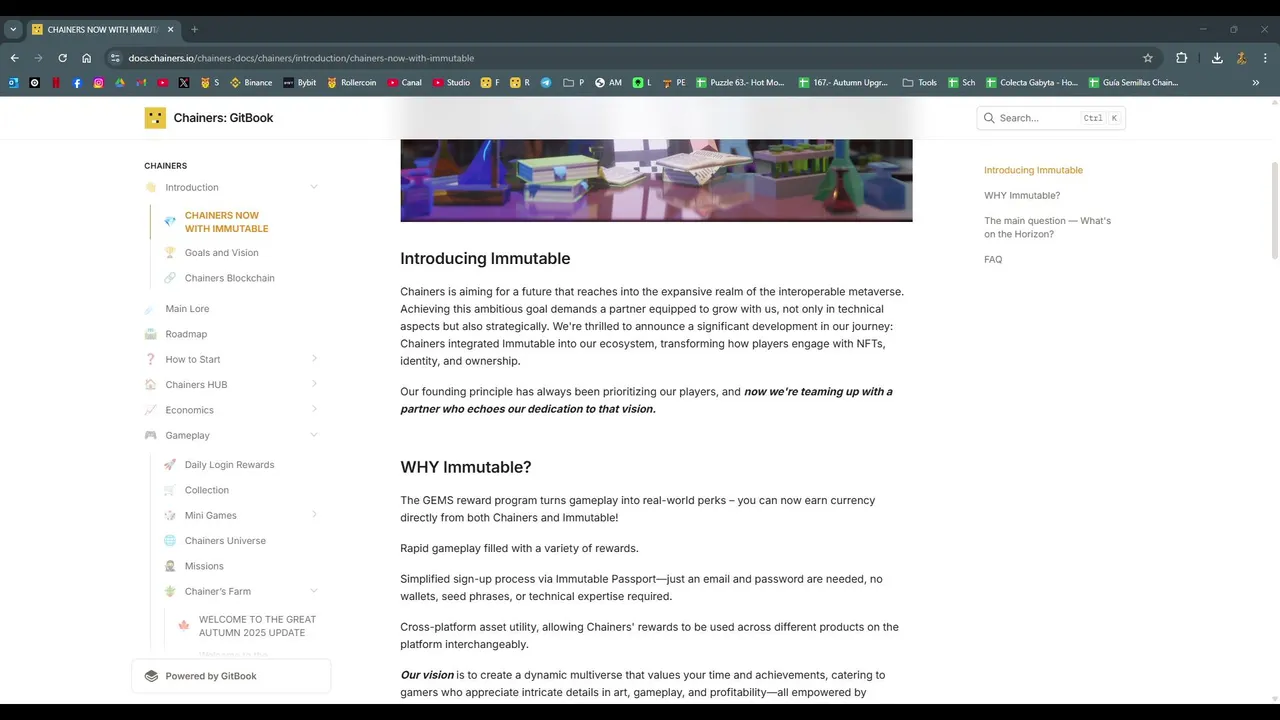Select the CHAINERS NOW WITH IMMUTABLE browser tab
Viewport: 1280px width, 720px height.
(x=103, y=29)
